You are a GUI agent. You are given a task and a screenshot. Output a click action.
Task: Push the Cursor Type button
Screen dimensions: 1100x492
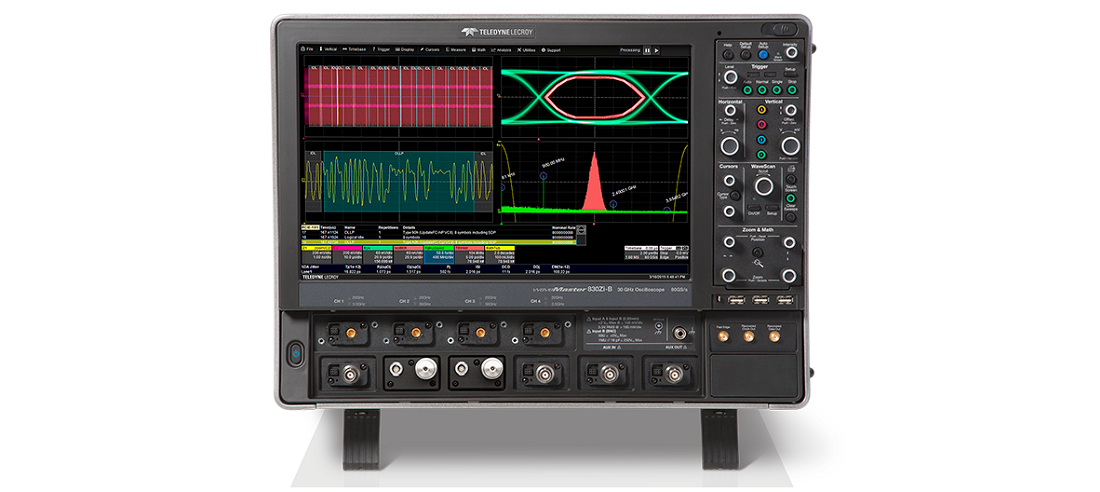click(737, 194)
